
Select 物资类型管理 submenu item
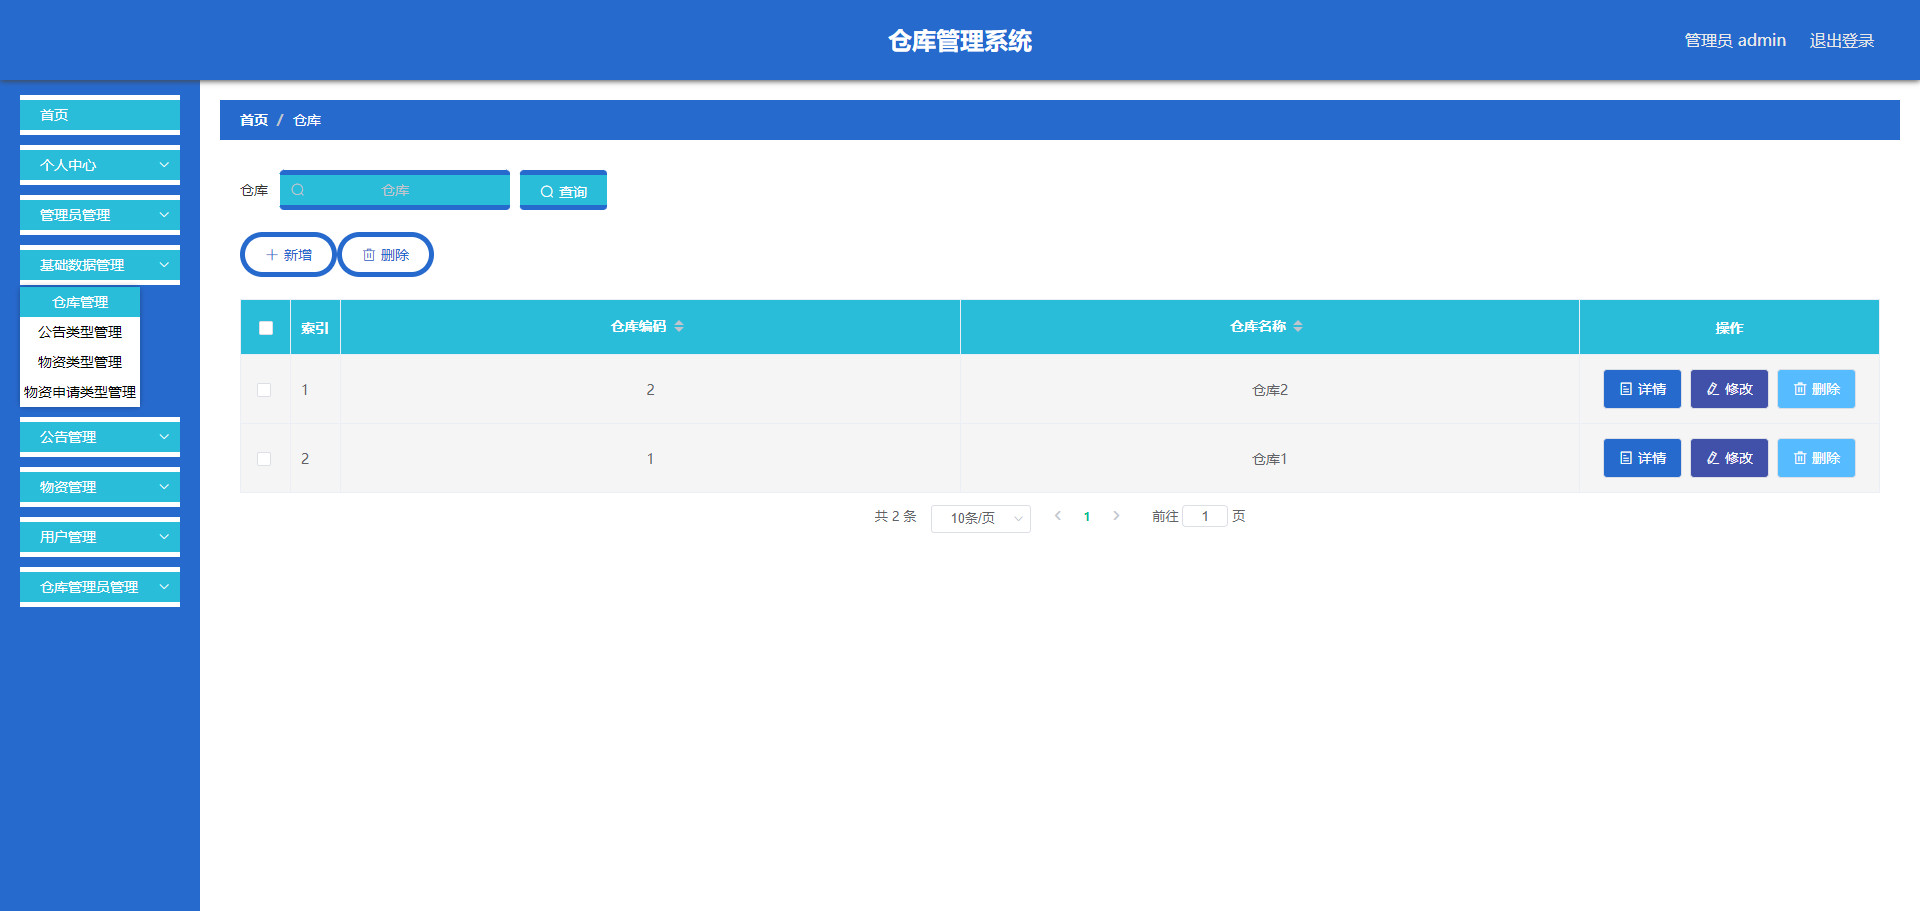(x=80, y=362)
